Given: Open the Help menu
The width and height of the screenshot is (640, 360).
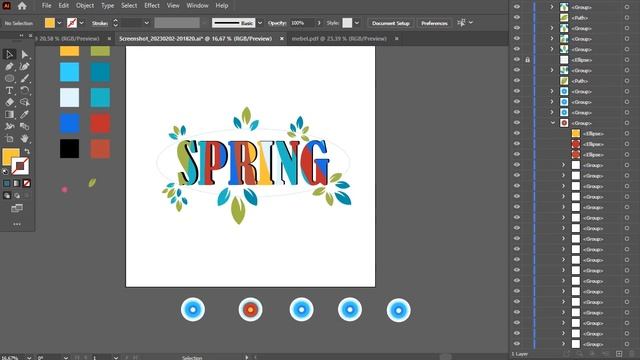Looking at the screenshot, I should point(222,6).
